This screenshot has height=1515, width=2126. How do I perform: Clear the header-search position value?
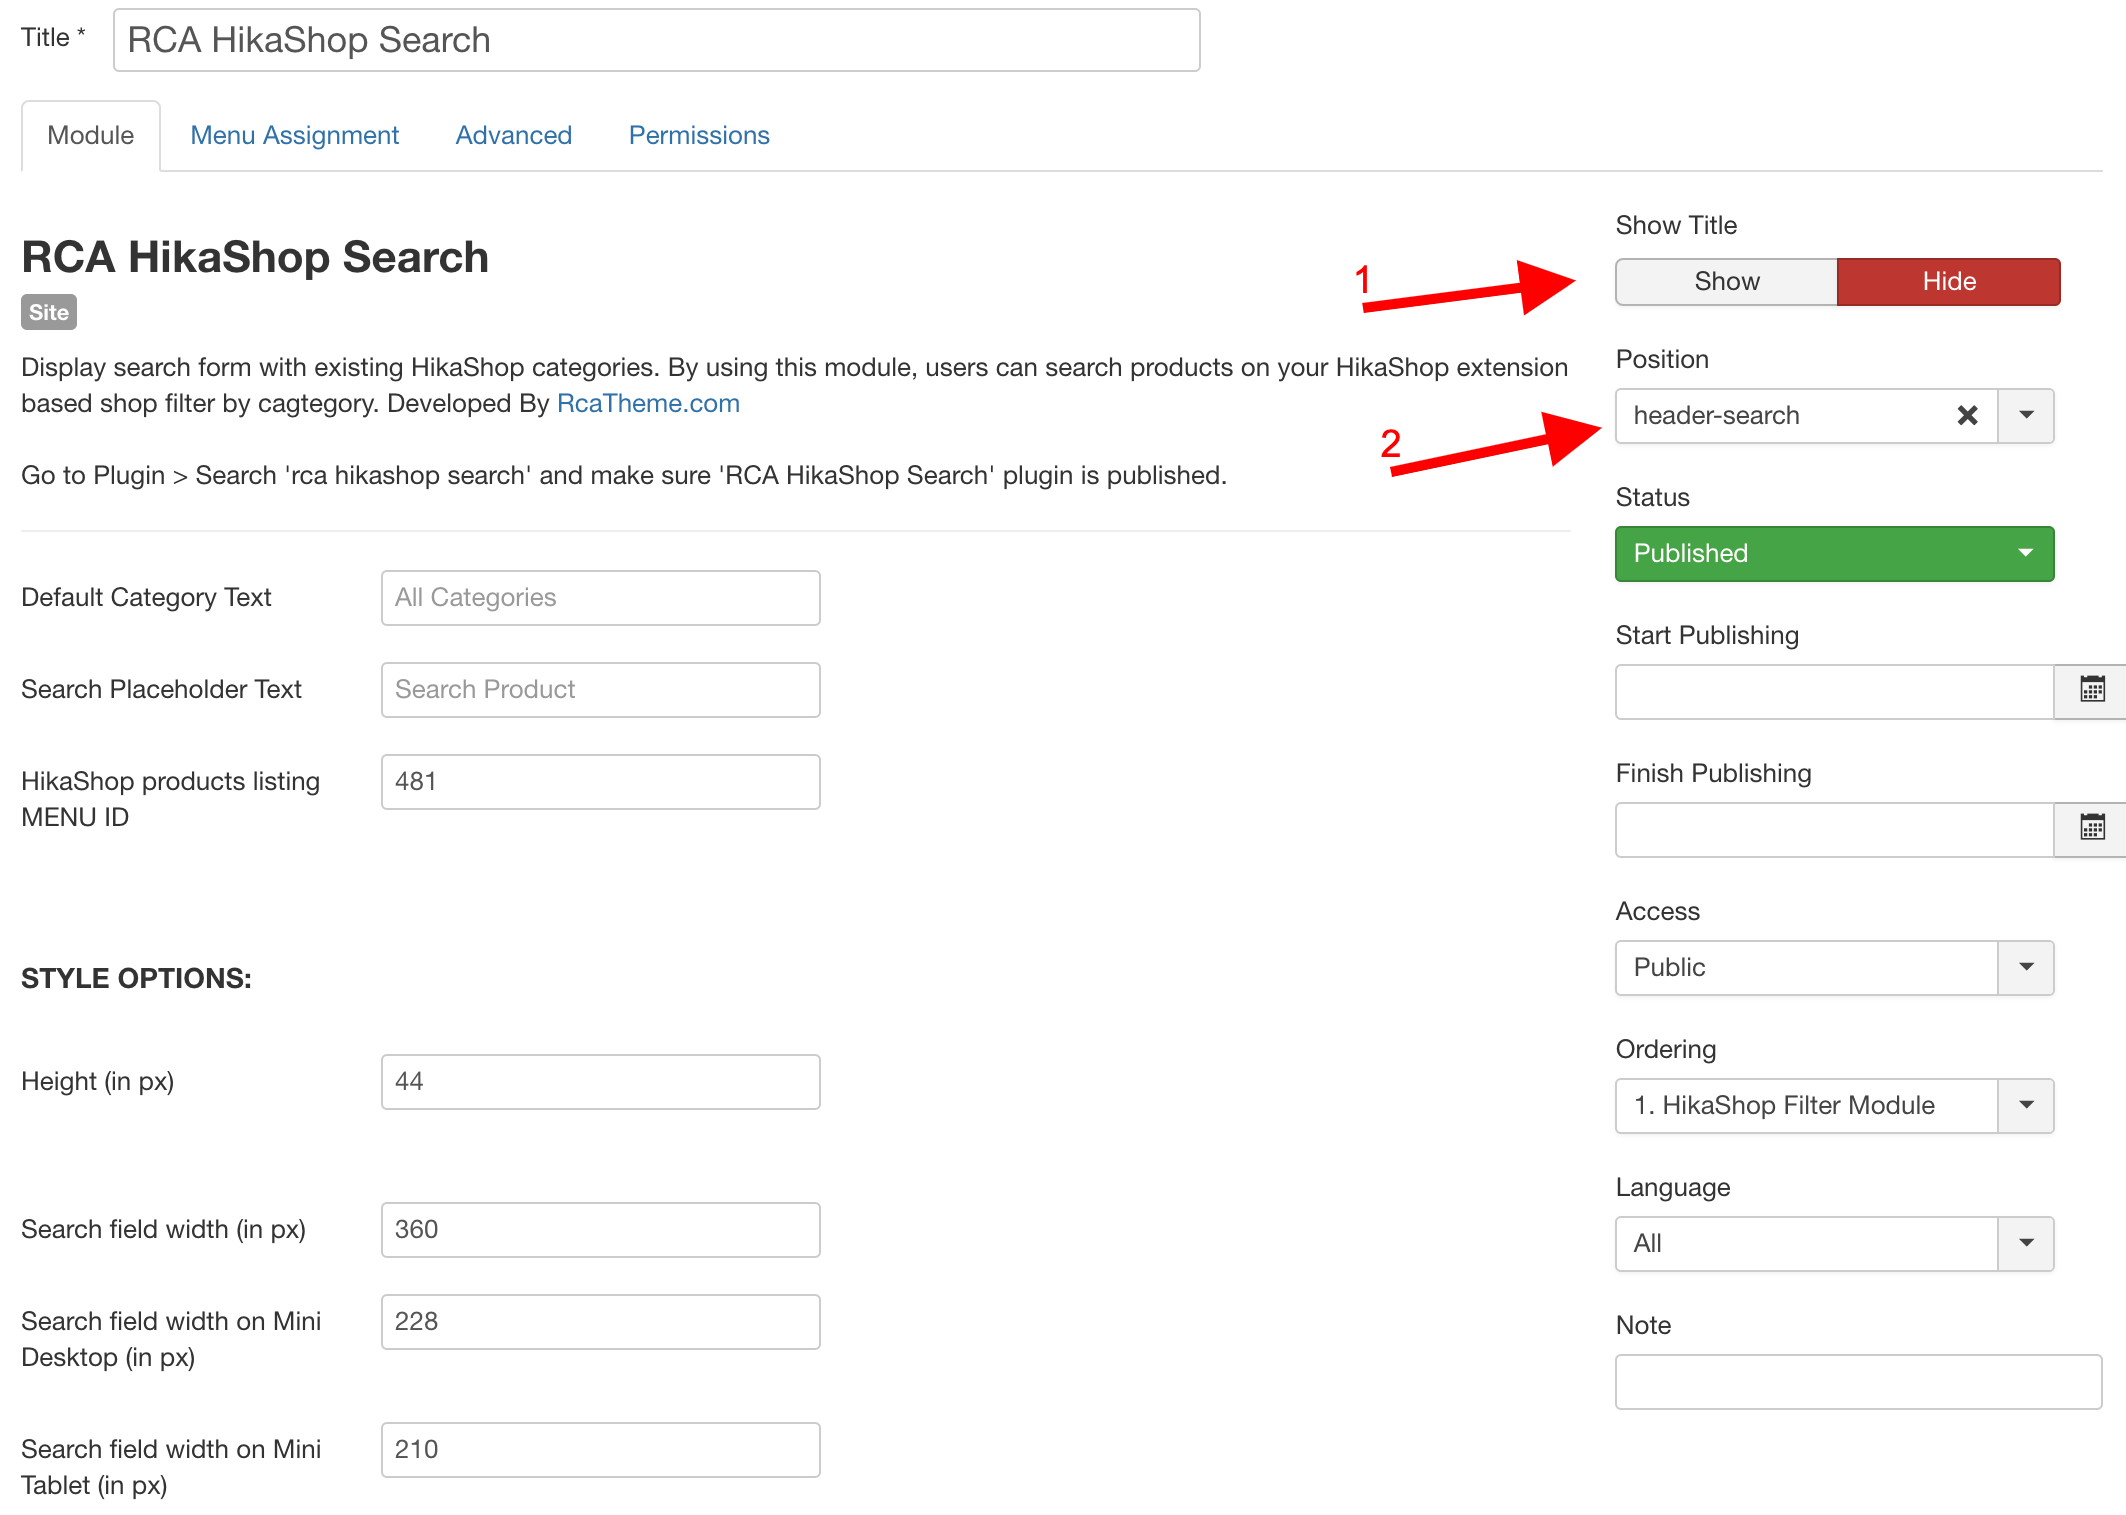tap(1967, 415)
